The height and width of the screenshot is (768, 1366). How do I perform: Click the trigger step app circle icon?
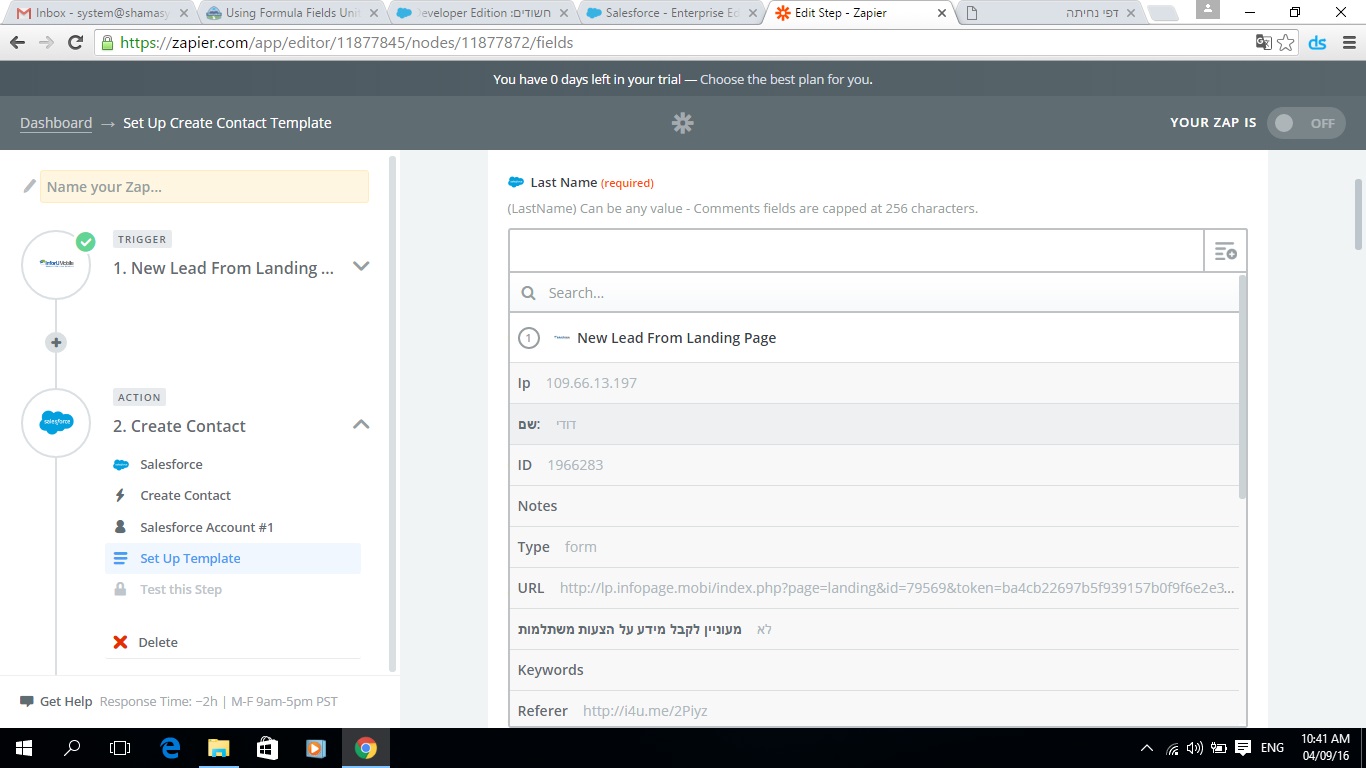tap(56, 264)
